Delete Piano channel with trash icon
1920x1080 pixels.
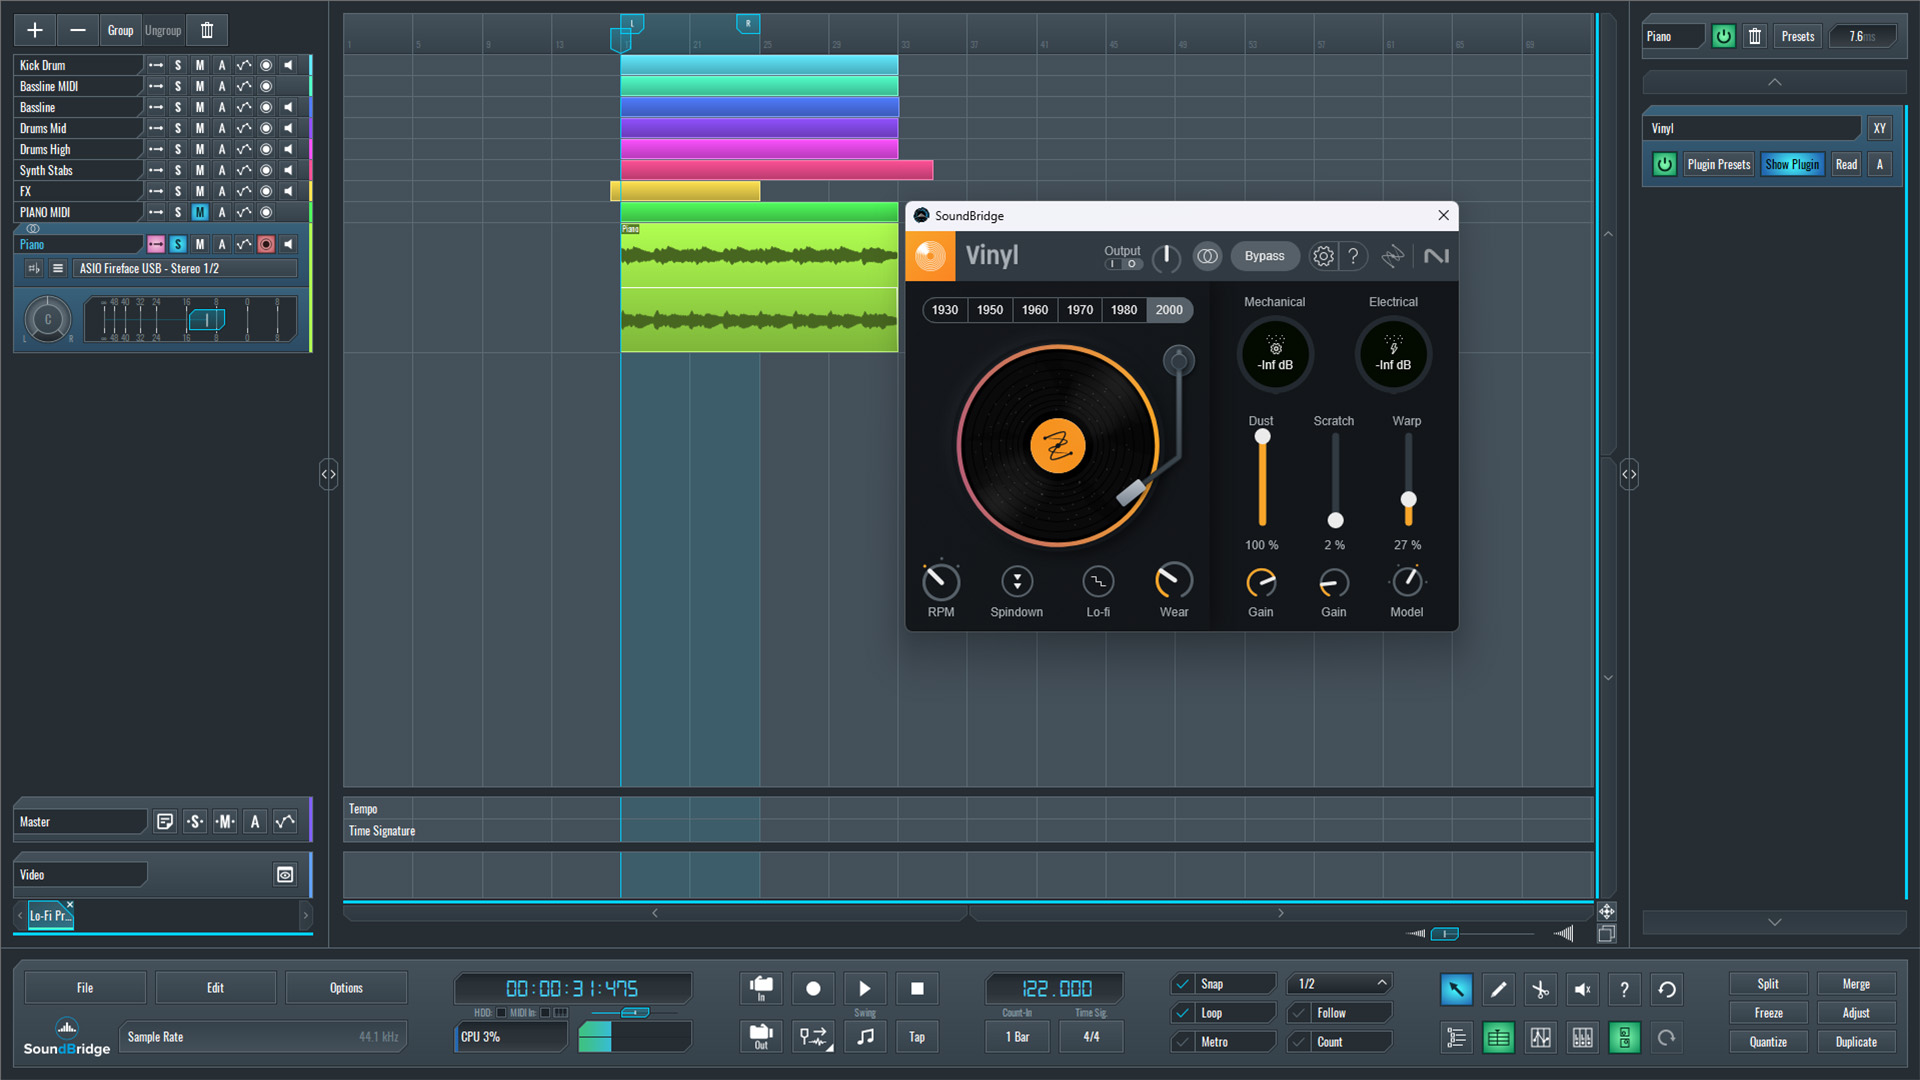1754,36
